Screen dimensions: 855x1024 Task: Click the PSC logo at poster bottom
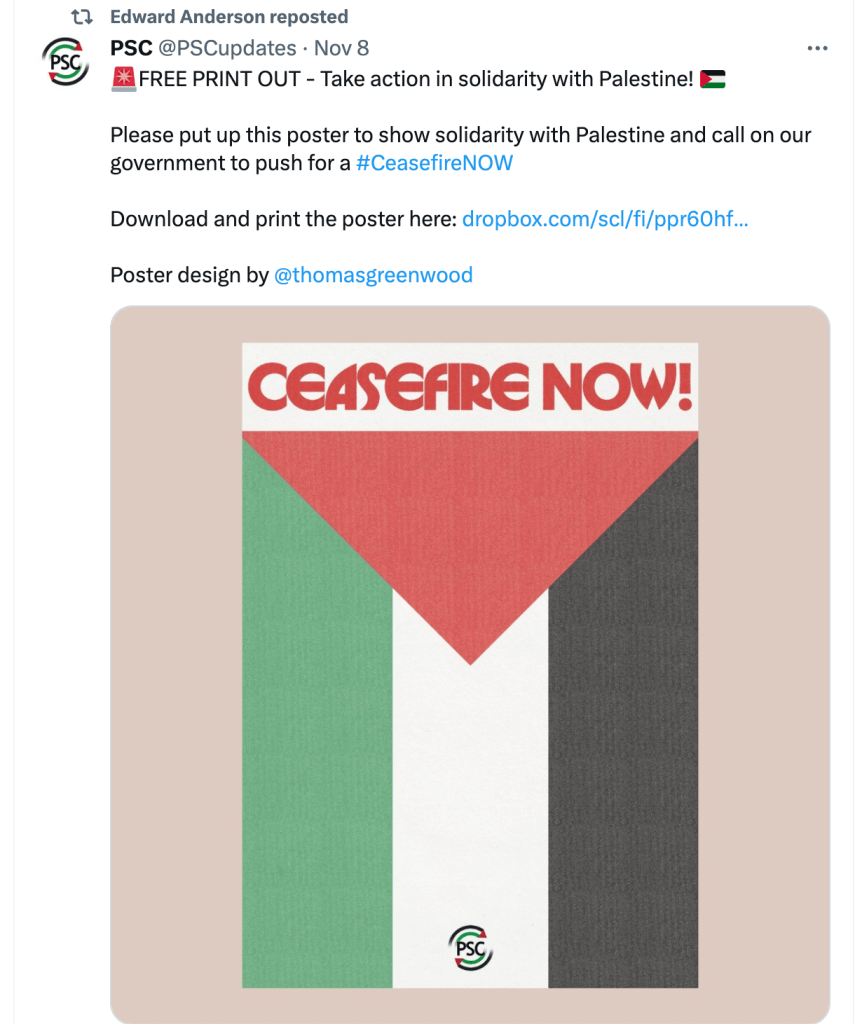[470, 948]
